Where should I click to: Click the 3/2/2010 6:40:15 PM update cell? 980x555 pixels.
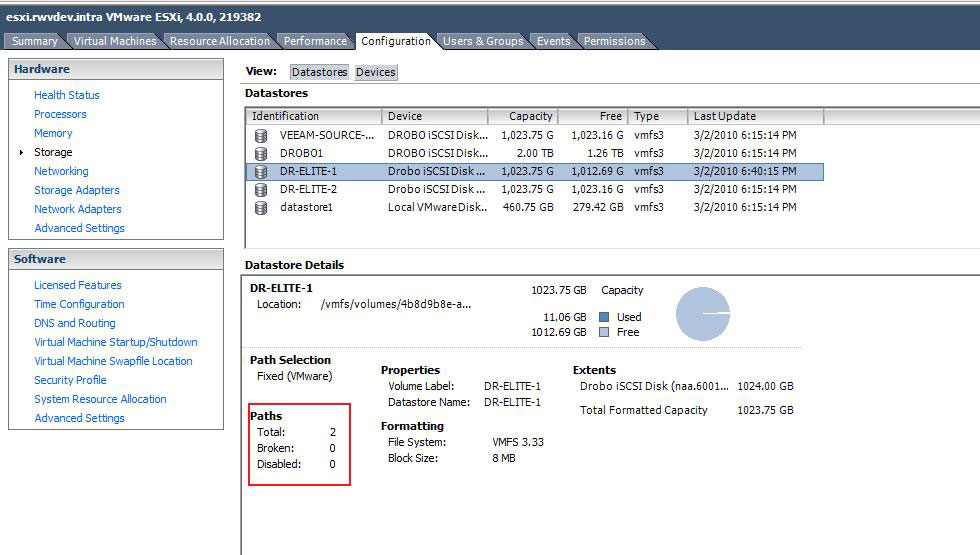click(x=745, y=171)
